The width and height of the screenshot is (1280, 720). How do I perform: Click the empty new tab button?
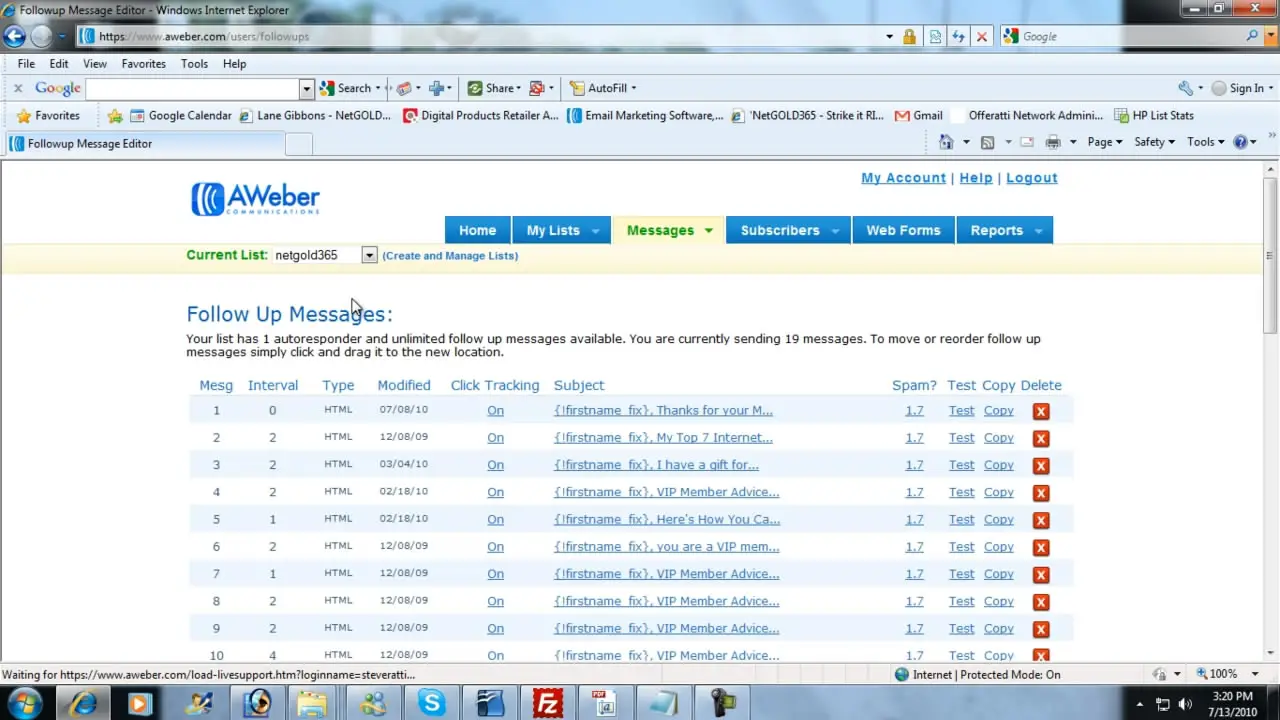(x=299, y=144)
